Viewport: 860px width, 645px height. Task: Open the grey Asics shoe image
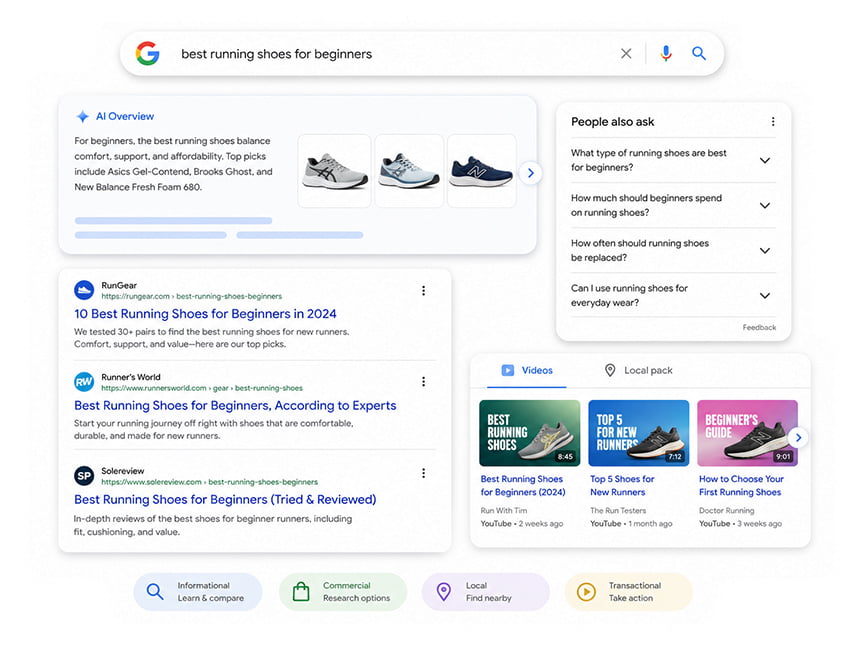[x=335, y=171]
